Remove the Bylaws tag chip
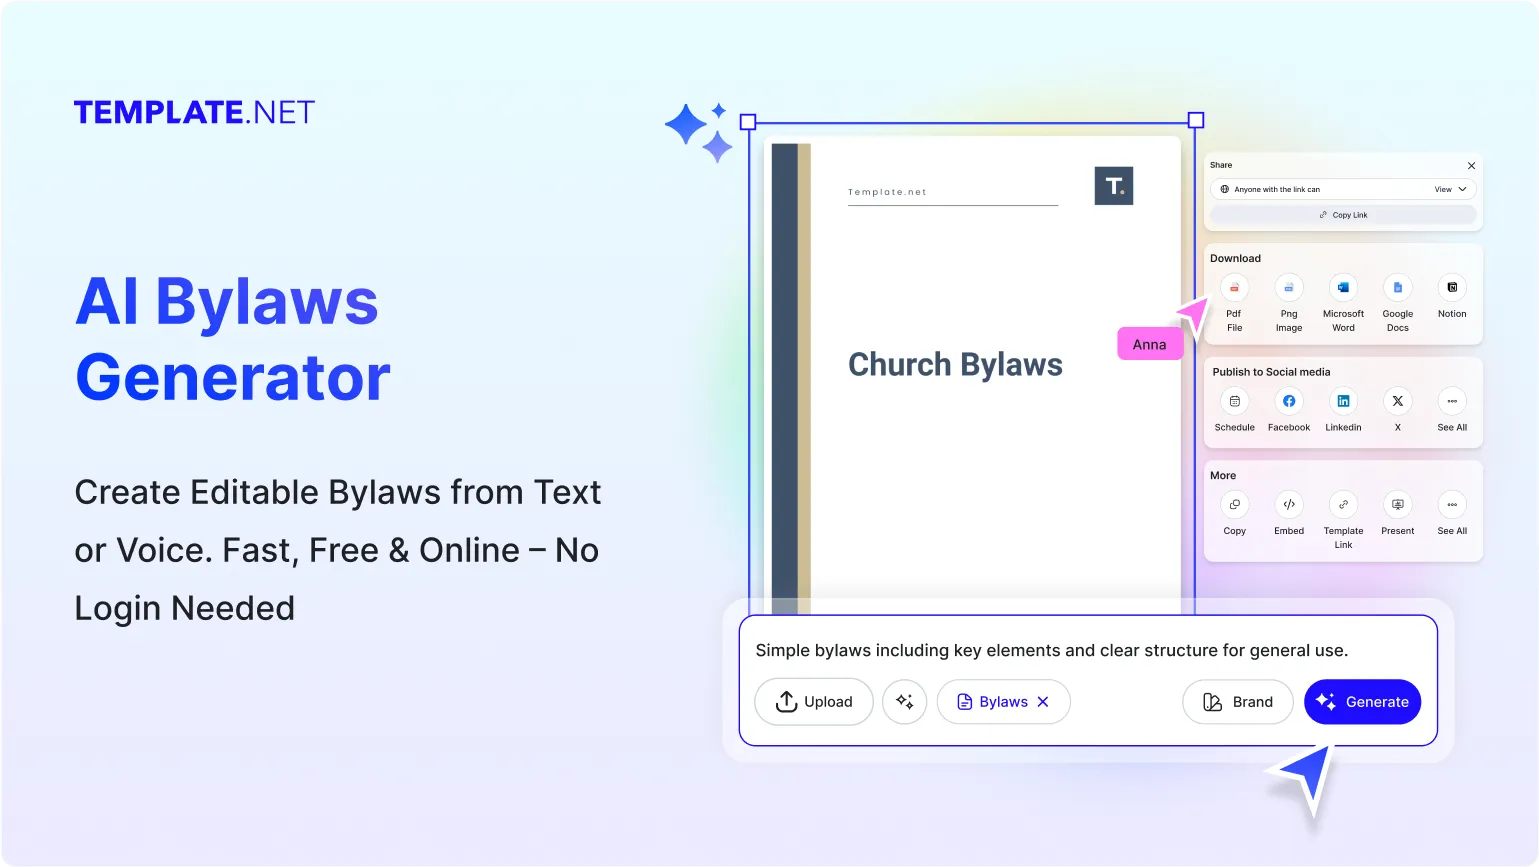 1043,702
